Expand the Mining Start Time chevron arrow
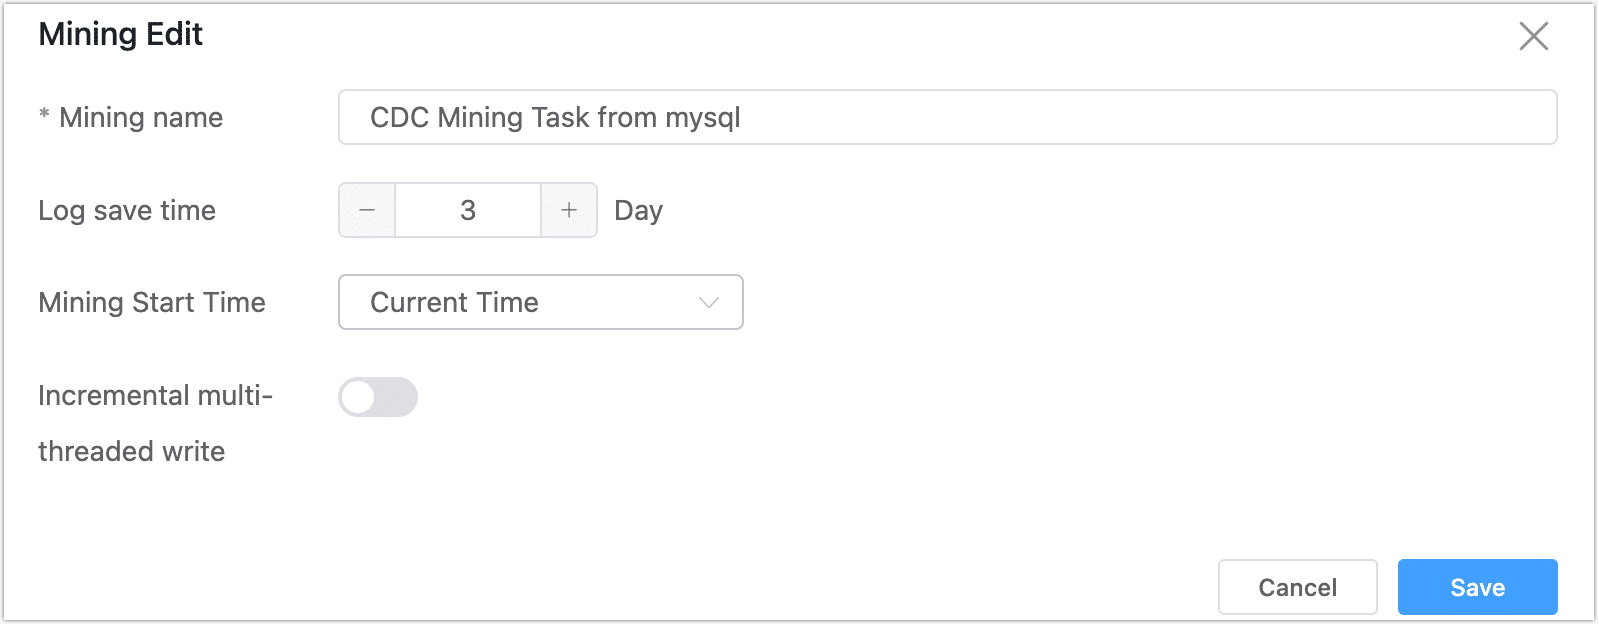This screenshot has width=1598, height=624. (709, 303)
